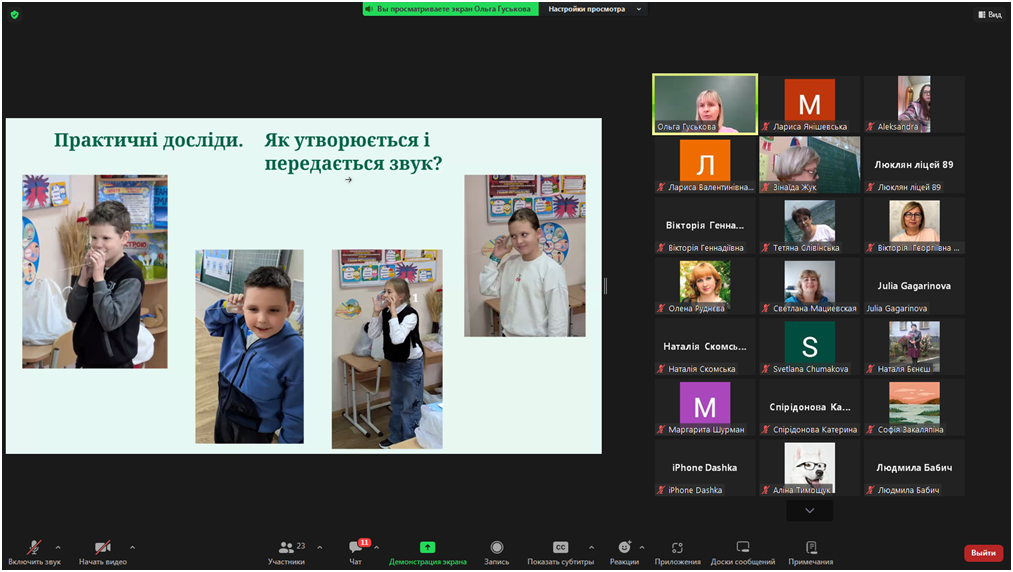Image resolution: width=1013 pixels, height=572 pixels.
Task: Toggle microphone with Включить звук
Action: pyautogui.click(x=34, y=548)
